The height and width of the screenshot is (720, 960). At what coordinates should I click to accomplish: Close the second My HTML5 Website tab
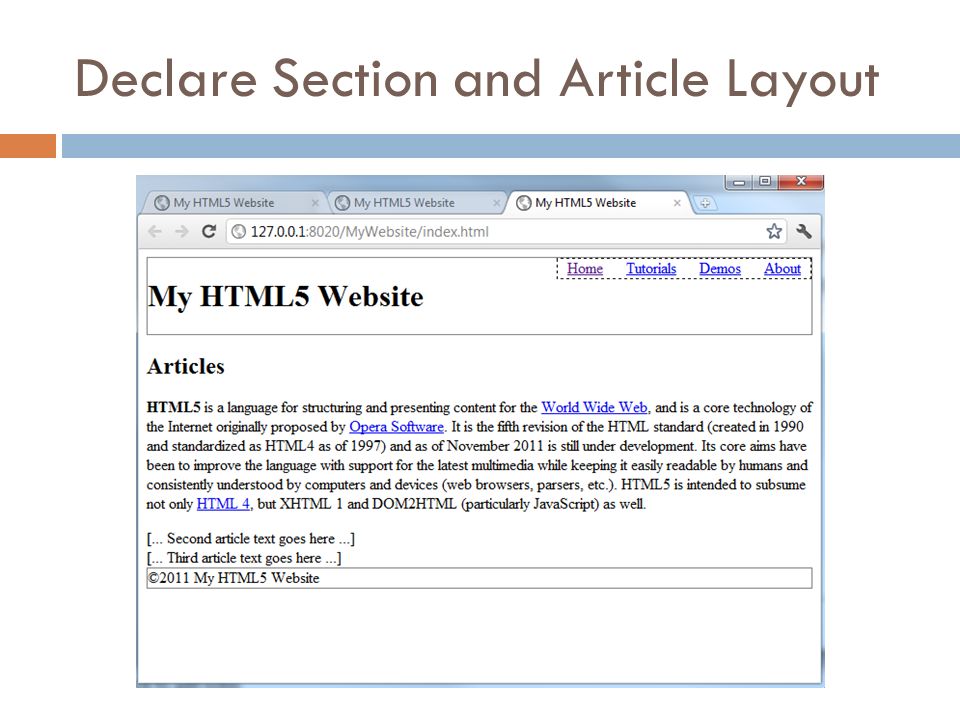496,203
